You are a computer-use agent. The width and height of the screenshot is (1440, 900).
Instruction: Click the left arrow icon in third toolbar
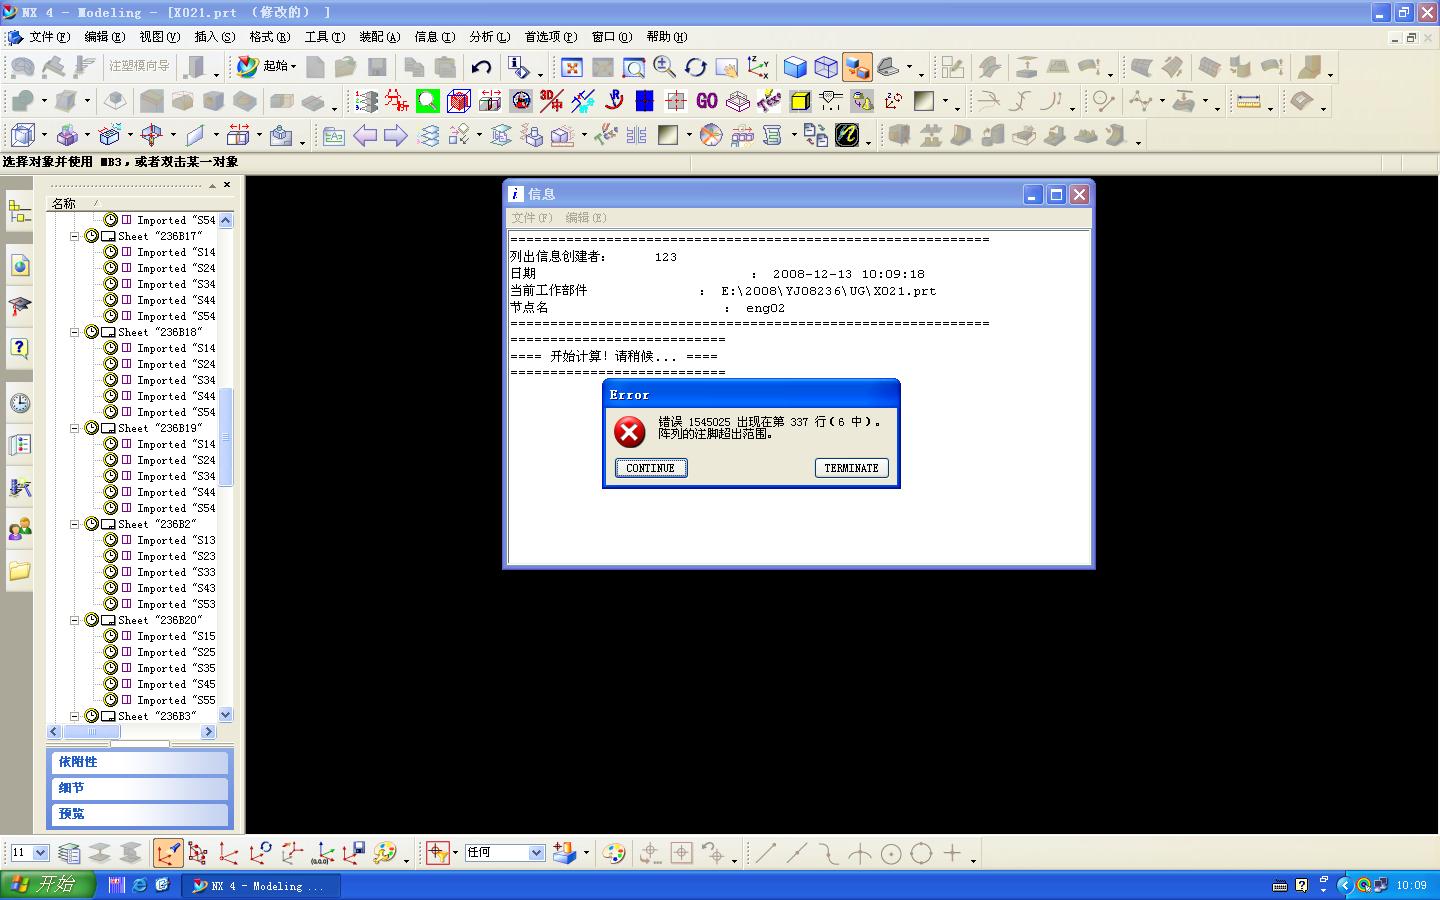[365, 135]
